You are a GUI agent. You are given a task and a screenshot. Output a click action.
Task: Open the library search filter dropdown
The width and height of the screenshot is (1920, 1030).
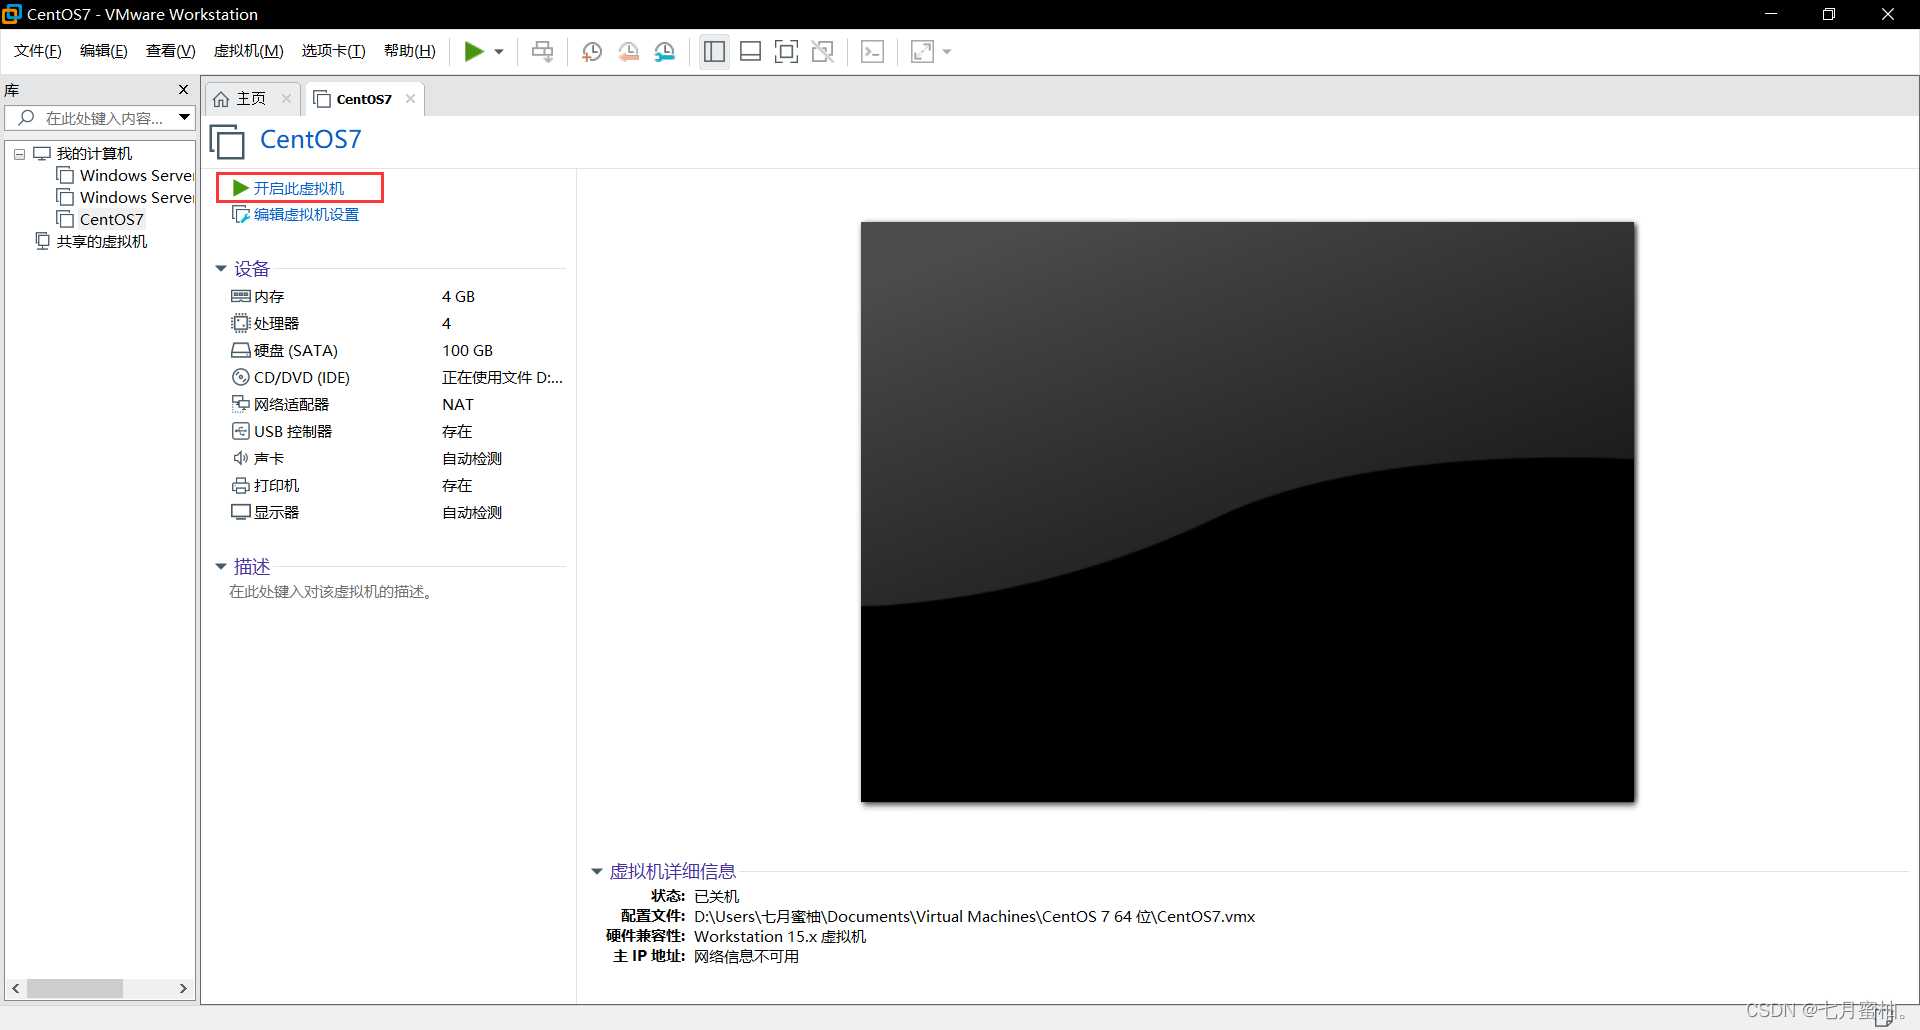pyautogui.click(x=185, y=118)
